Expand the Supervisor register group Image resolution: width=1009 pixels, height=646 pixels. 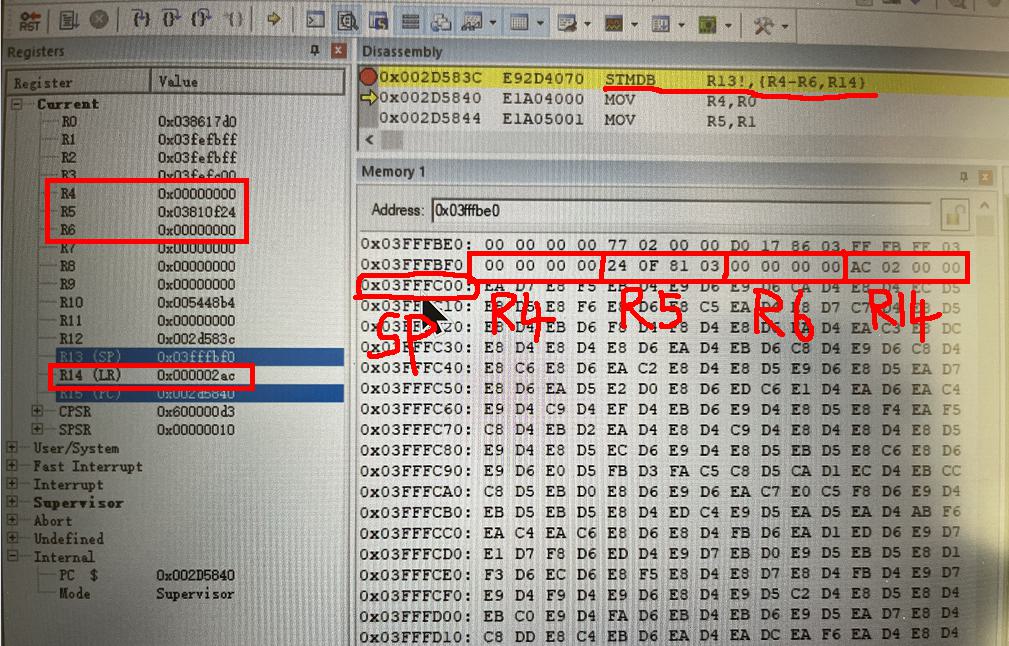point(12,501)
